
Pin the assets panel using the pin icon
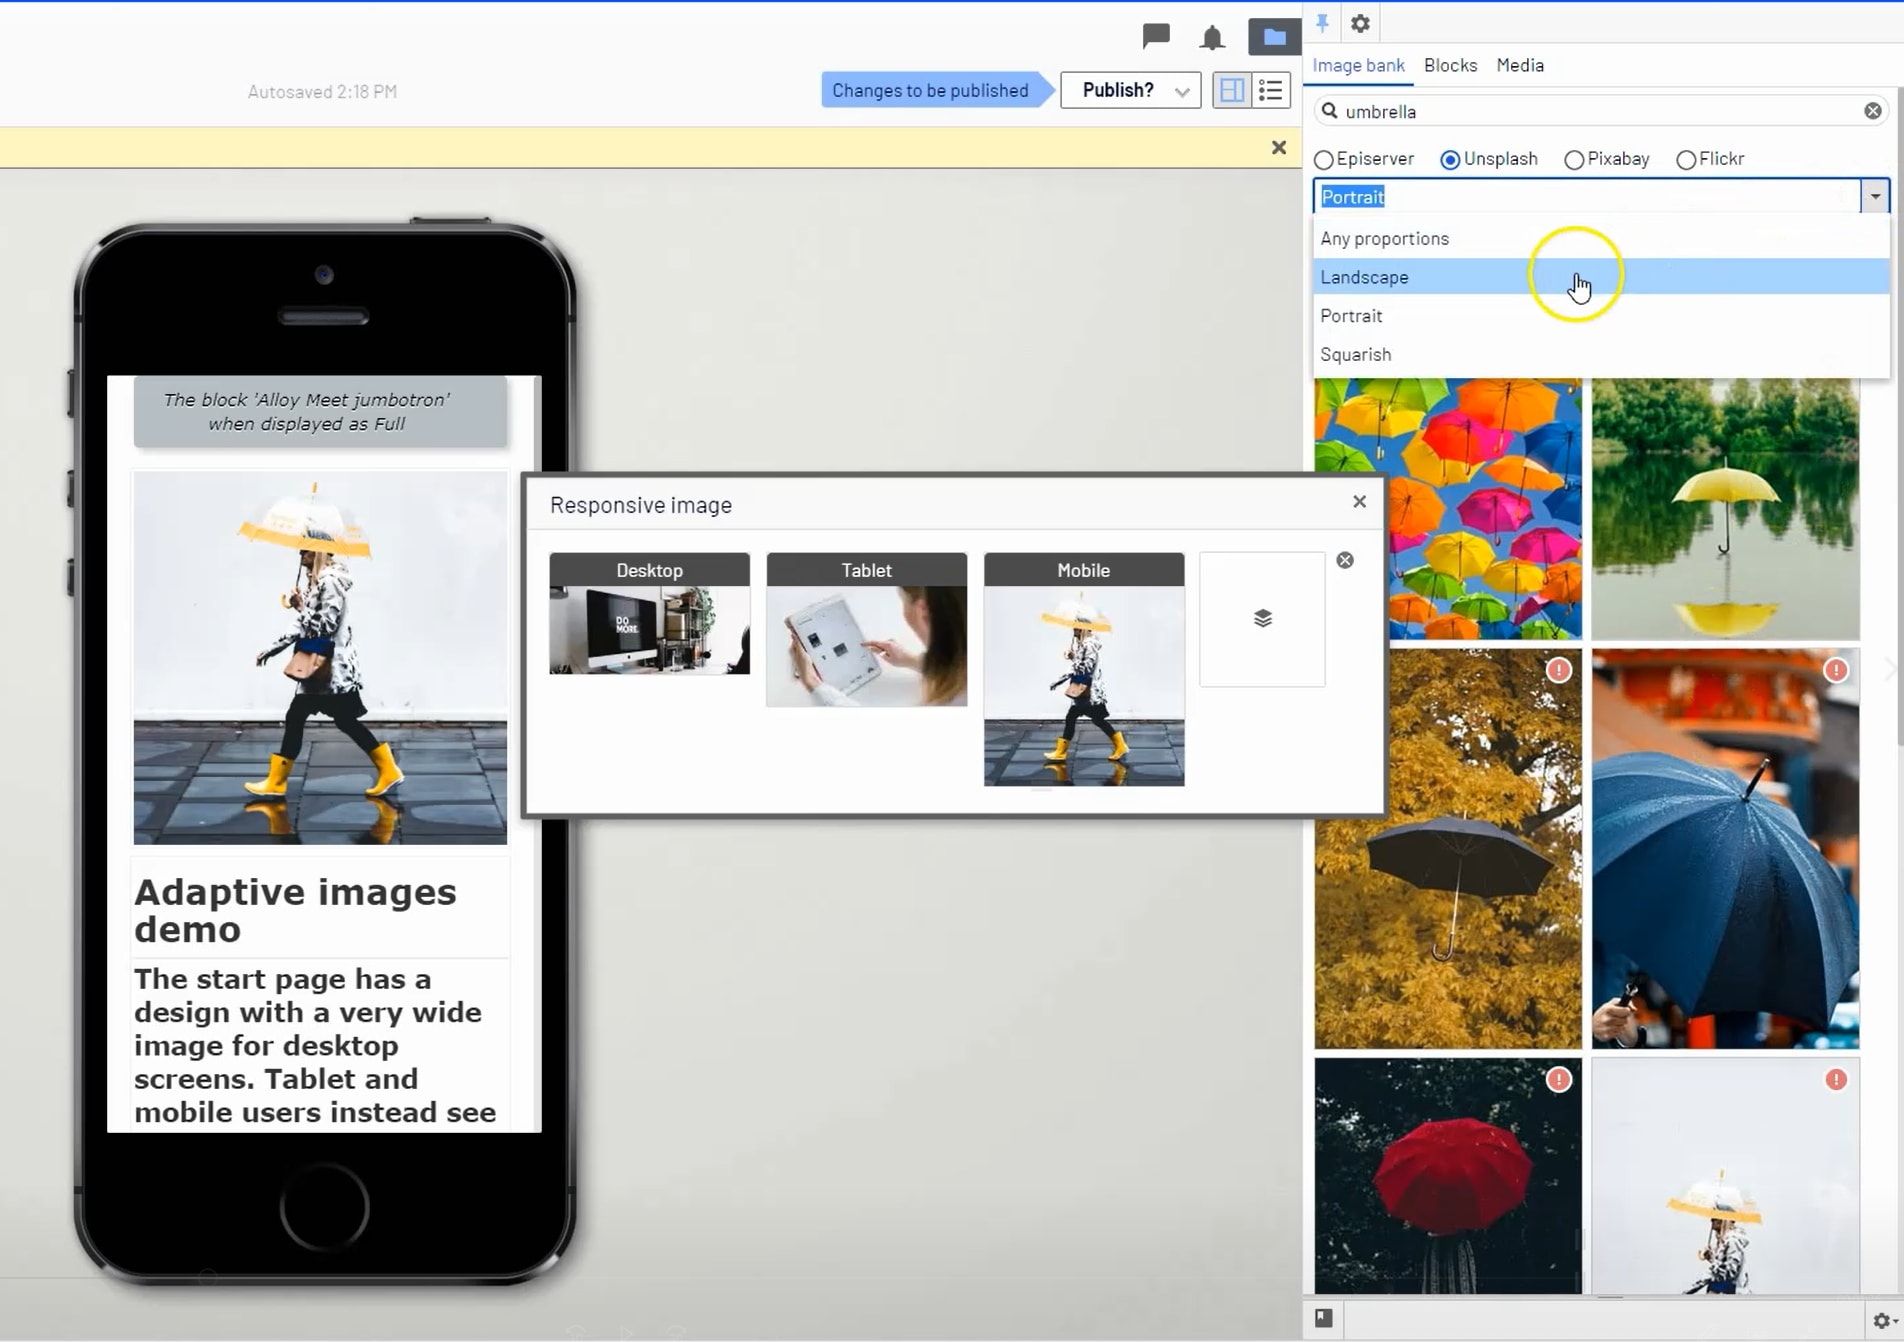point(1322,22)
